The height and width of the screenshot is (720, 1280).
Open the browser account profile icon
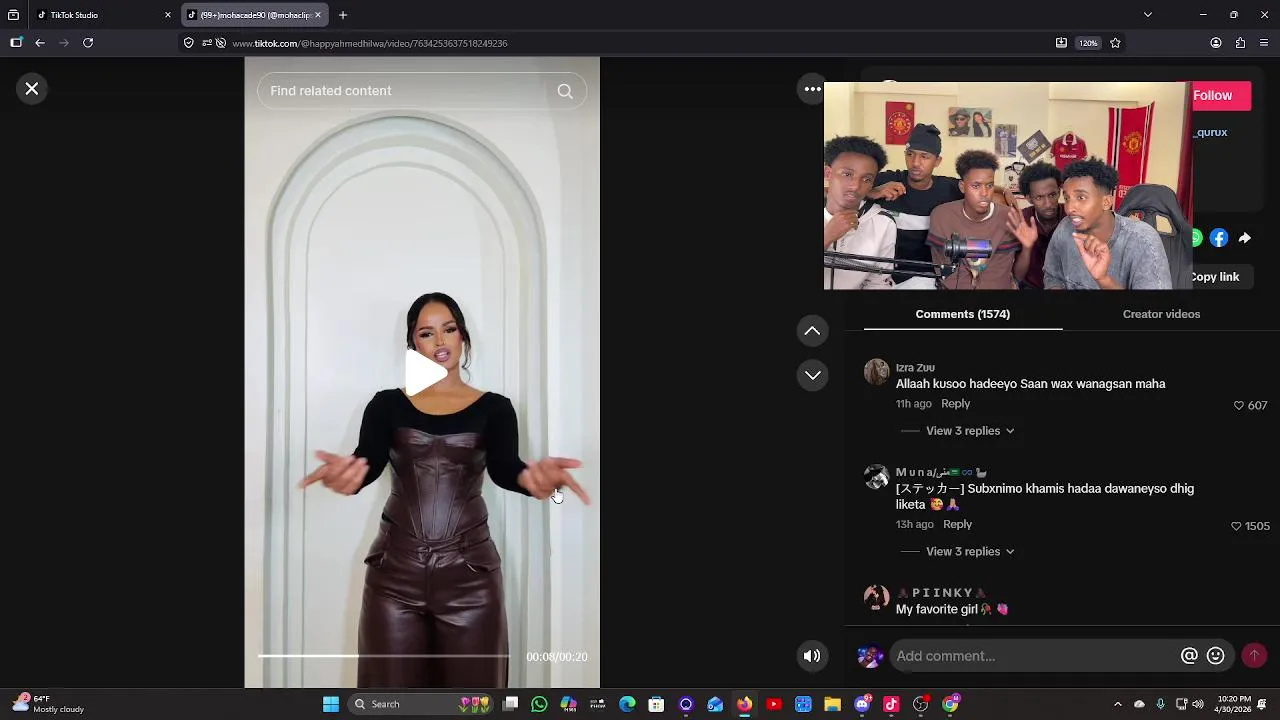tap(1216, 43)
